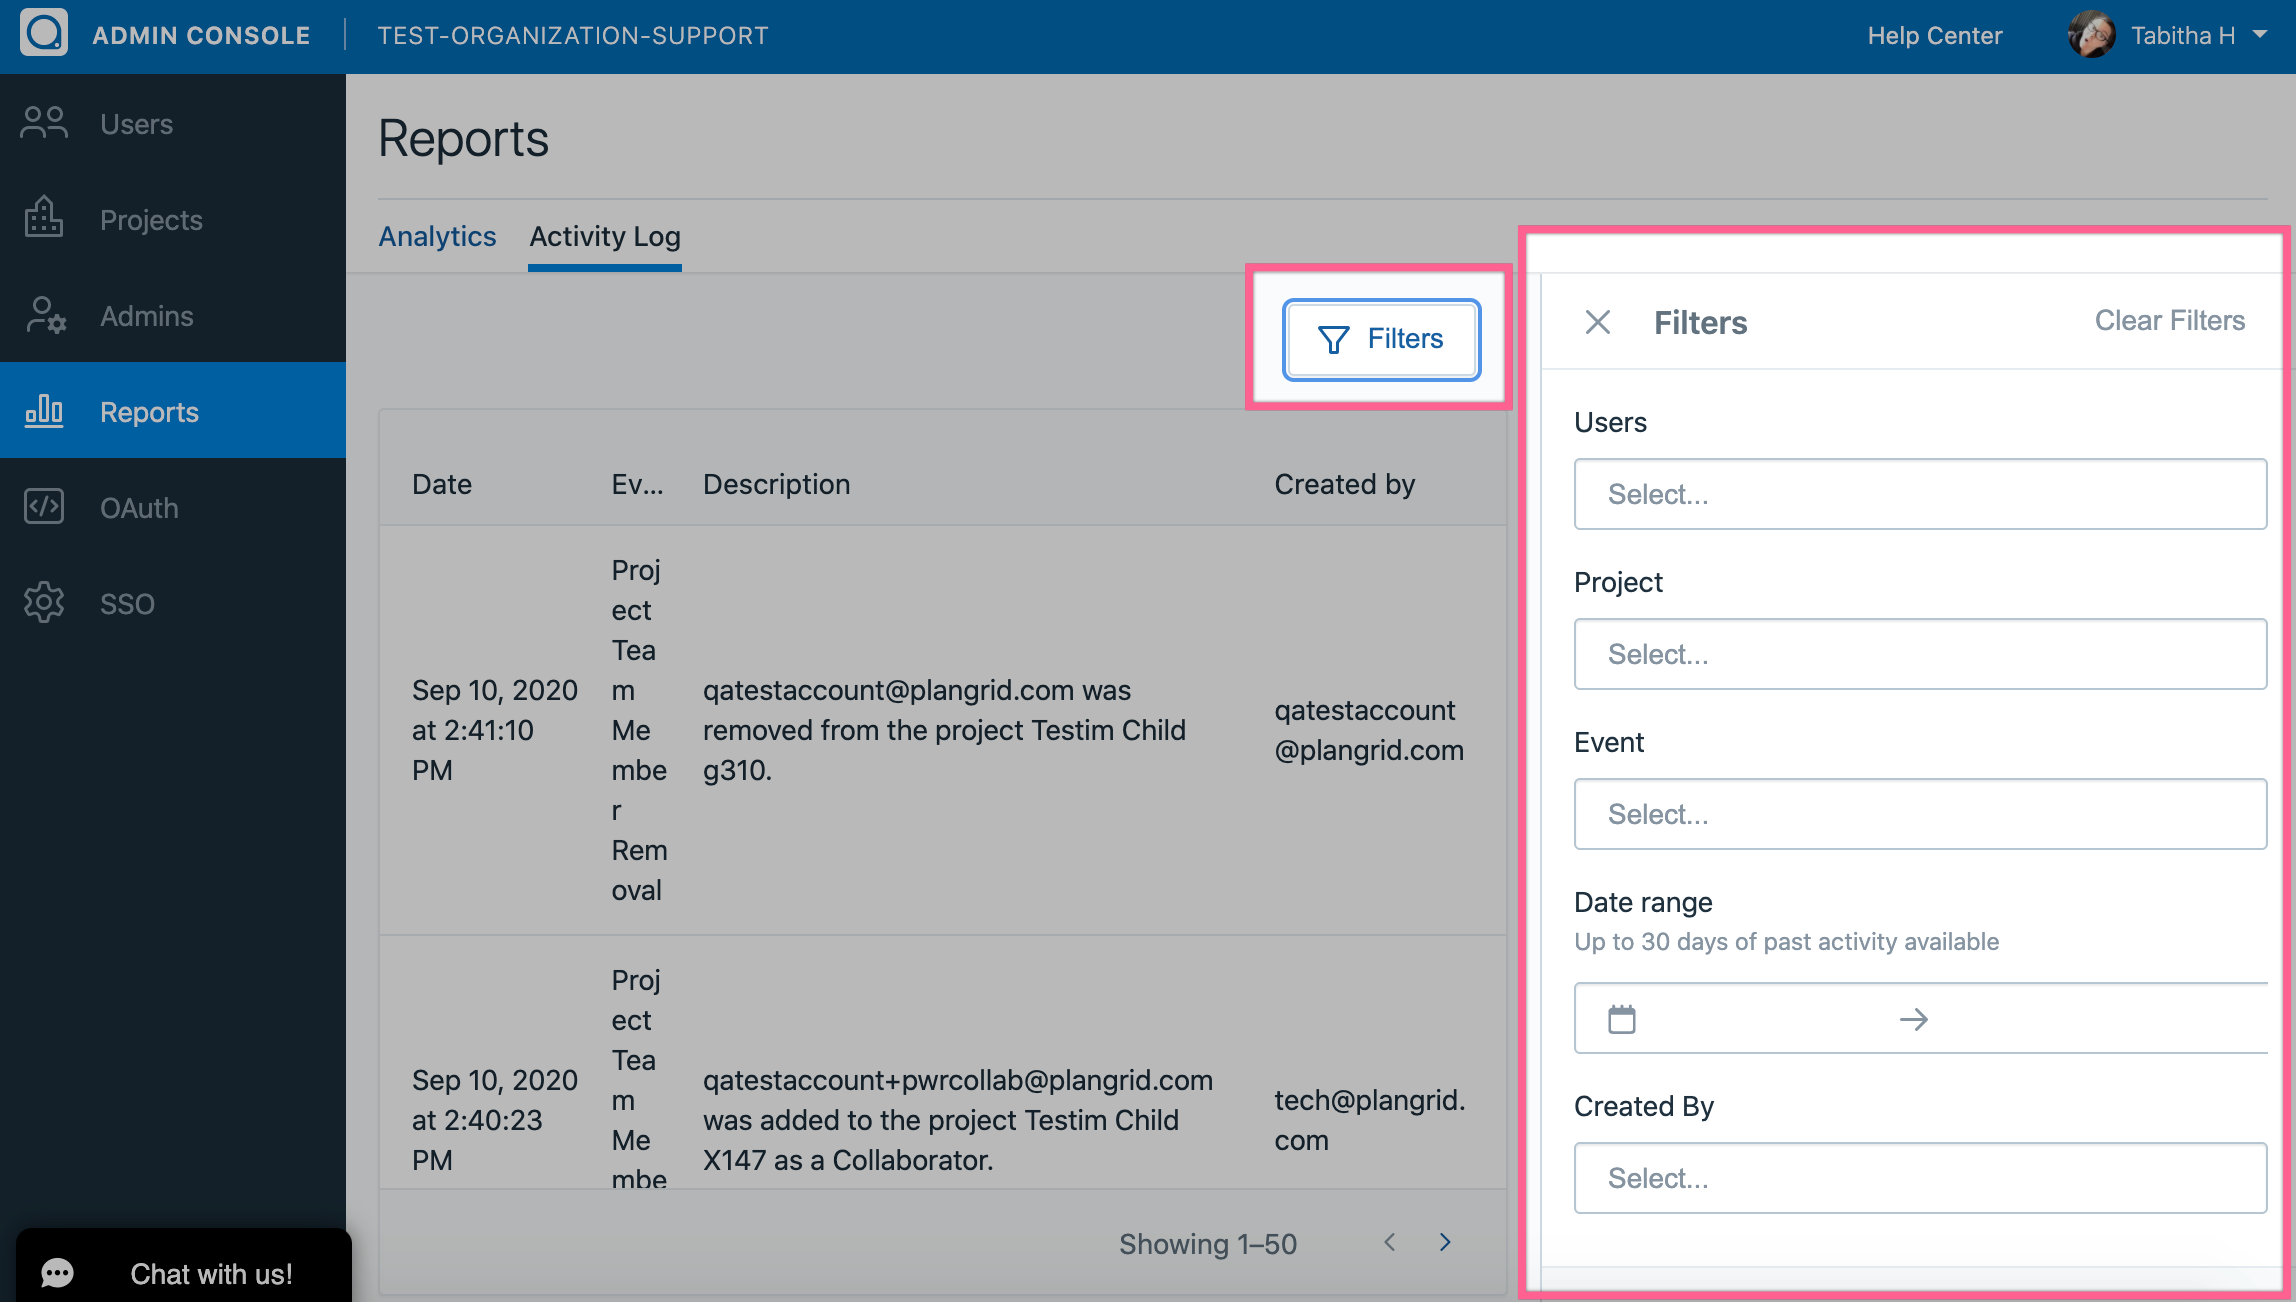The width and height of the screenshot is (2296, 1302).
Task: Click the Projects building icon
Action: coord(44,218)
